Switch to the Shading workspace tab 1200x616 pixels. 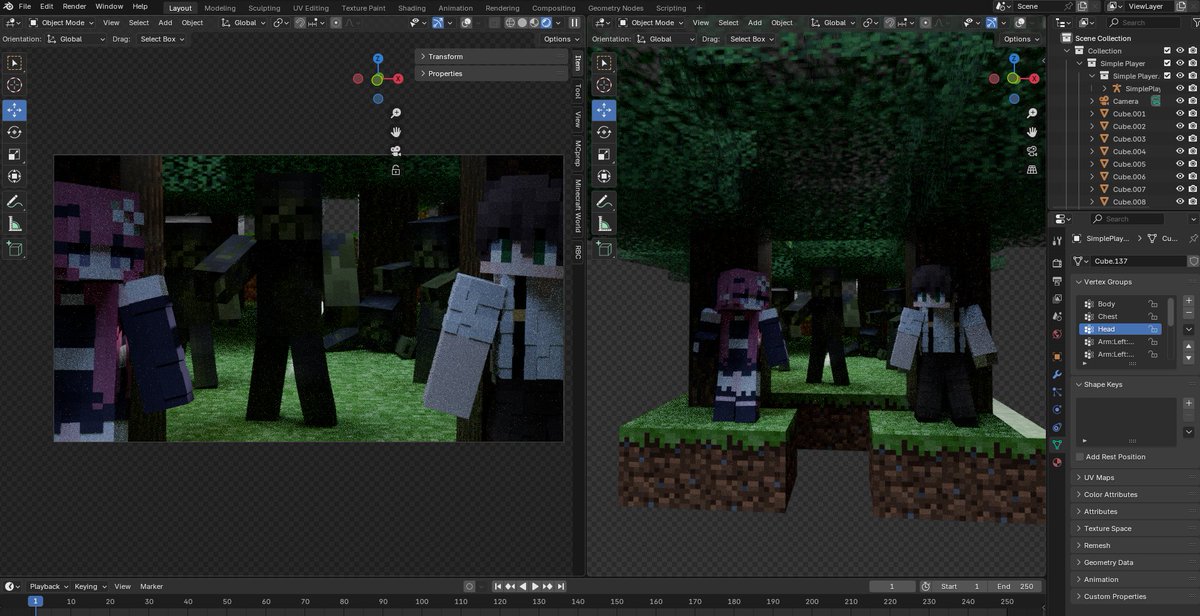click(411, 7)
